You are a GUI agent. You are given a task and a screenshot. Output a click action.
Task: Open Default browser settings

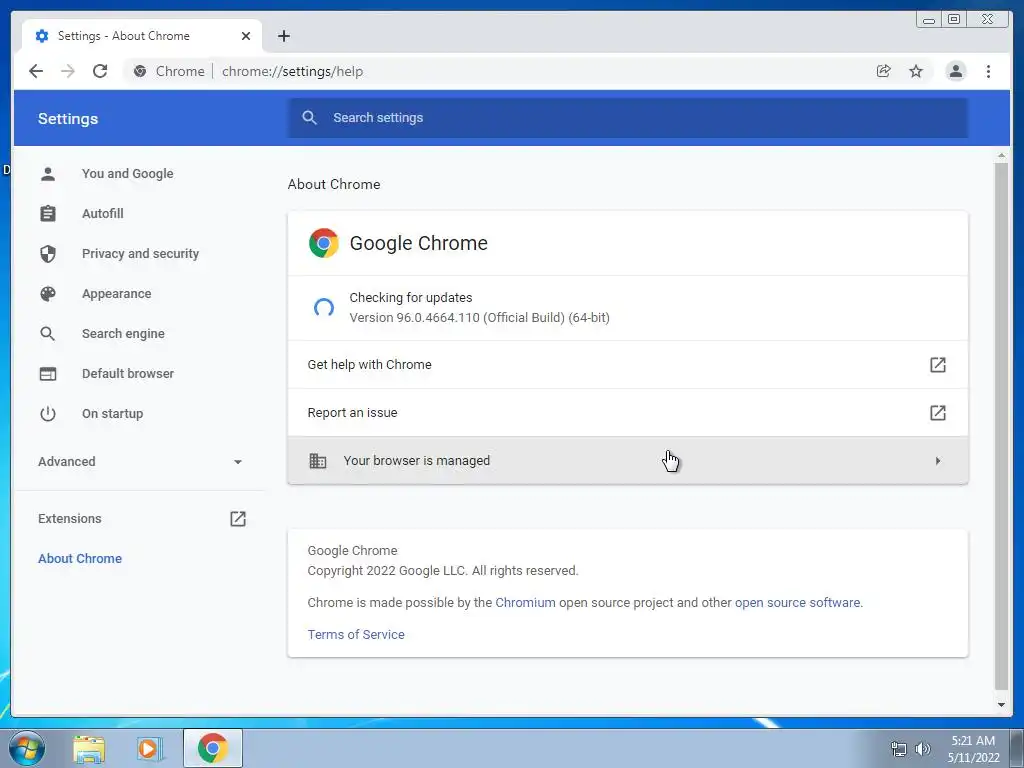click(127, 374)
